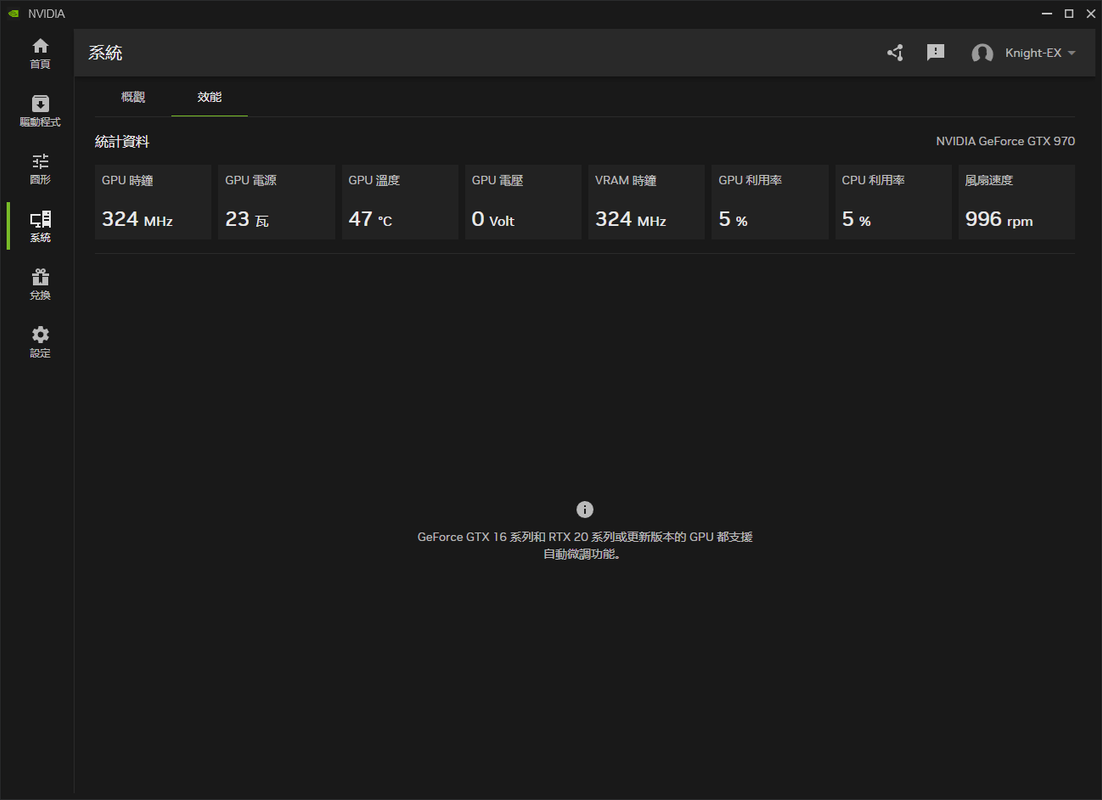Screen dimensions: 1102x800
Task: Click the 統計資料 heading
Action: click(122, 141)
